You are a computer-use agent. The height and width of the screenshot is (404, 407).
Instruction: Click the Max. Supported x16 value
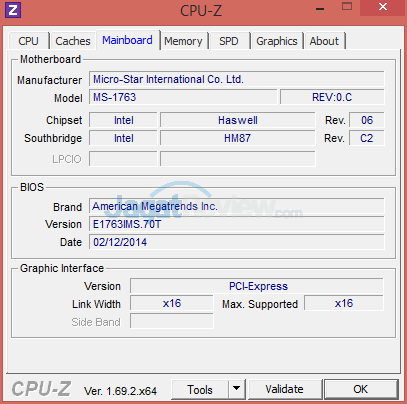[x=344, y=304]
